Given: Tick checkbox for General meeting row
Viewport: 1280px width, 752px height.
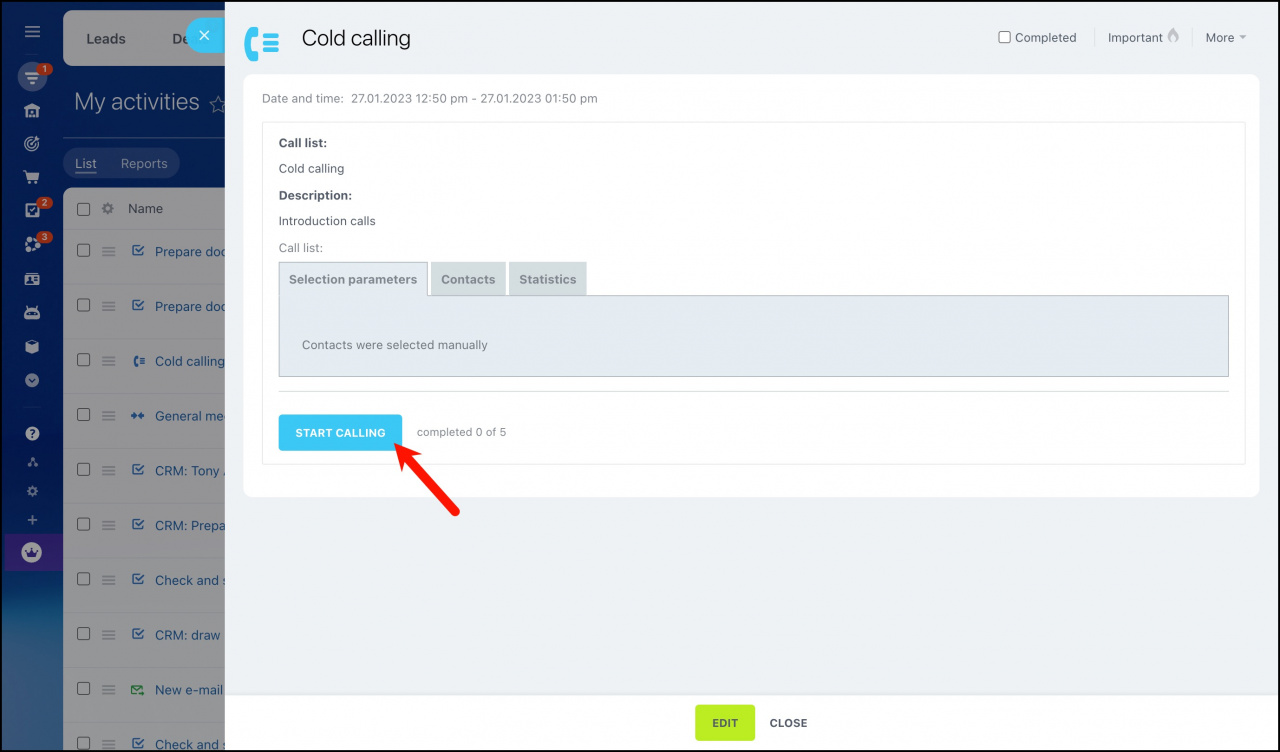Looking at the screenshot, I should point(84,415).
